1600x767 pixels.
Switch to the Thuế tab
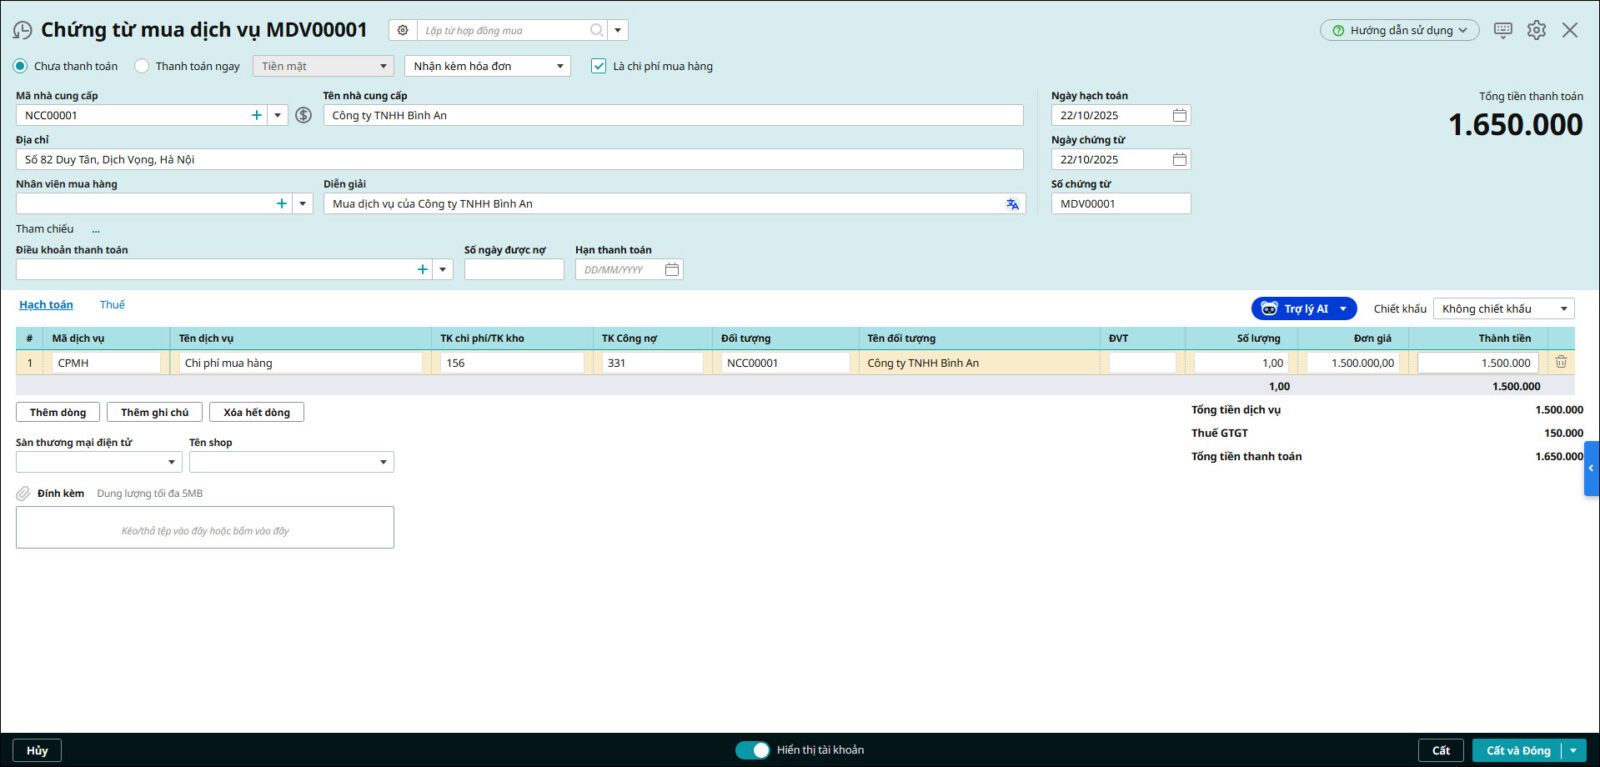click(x=112, y=305)
